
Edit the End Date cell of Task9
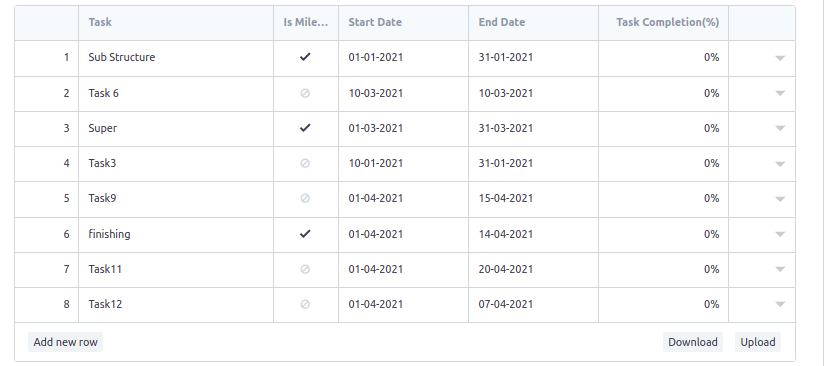(x=534, y=199)
